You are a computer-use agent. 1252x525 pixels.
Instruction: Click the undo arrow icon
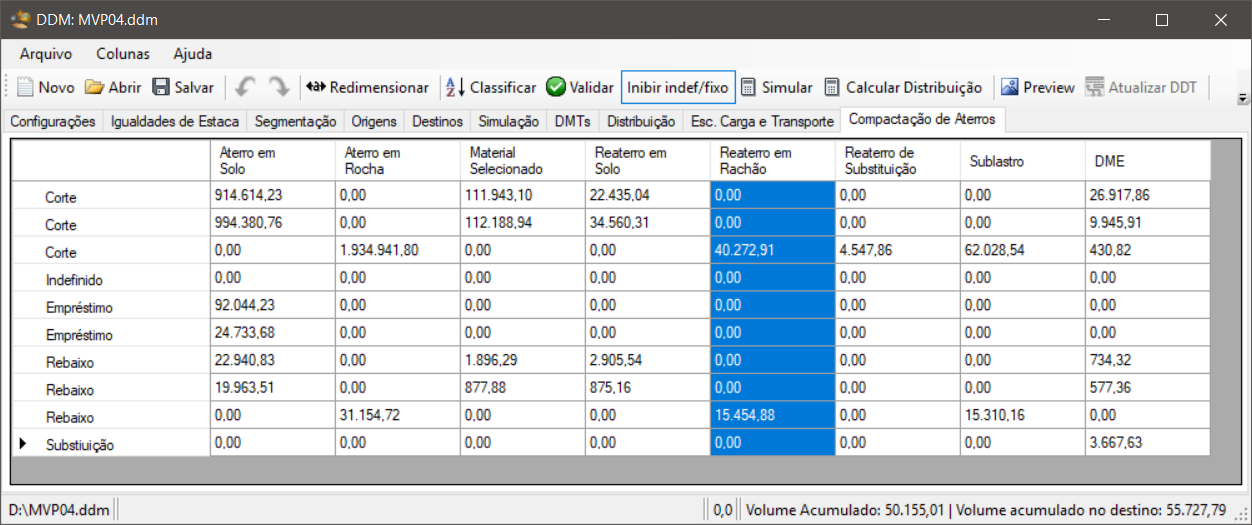point(245,87)
